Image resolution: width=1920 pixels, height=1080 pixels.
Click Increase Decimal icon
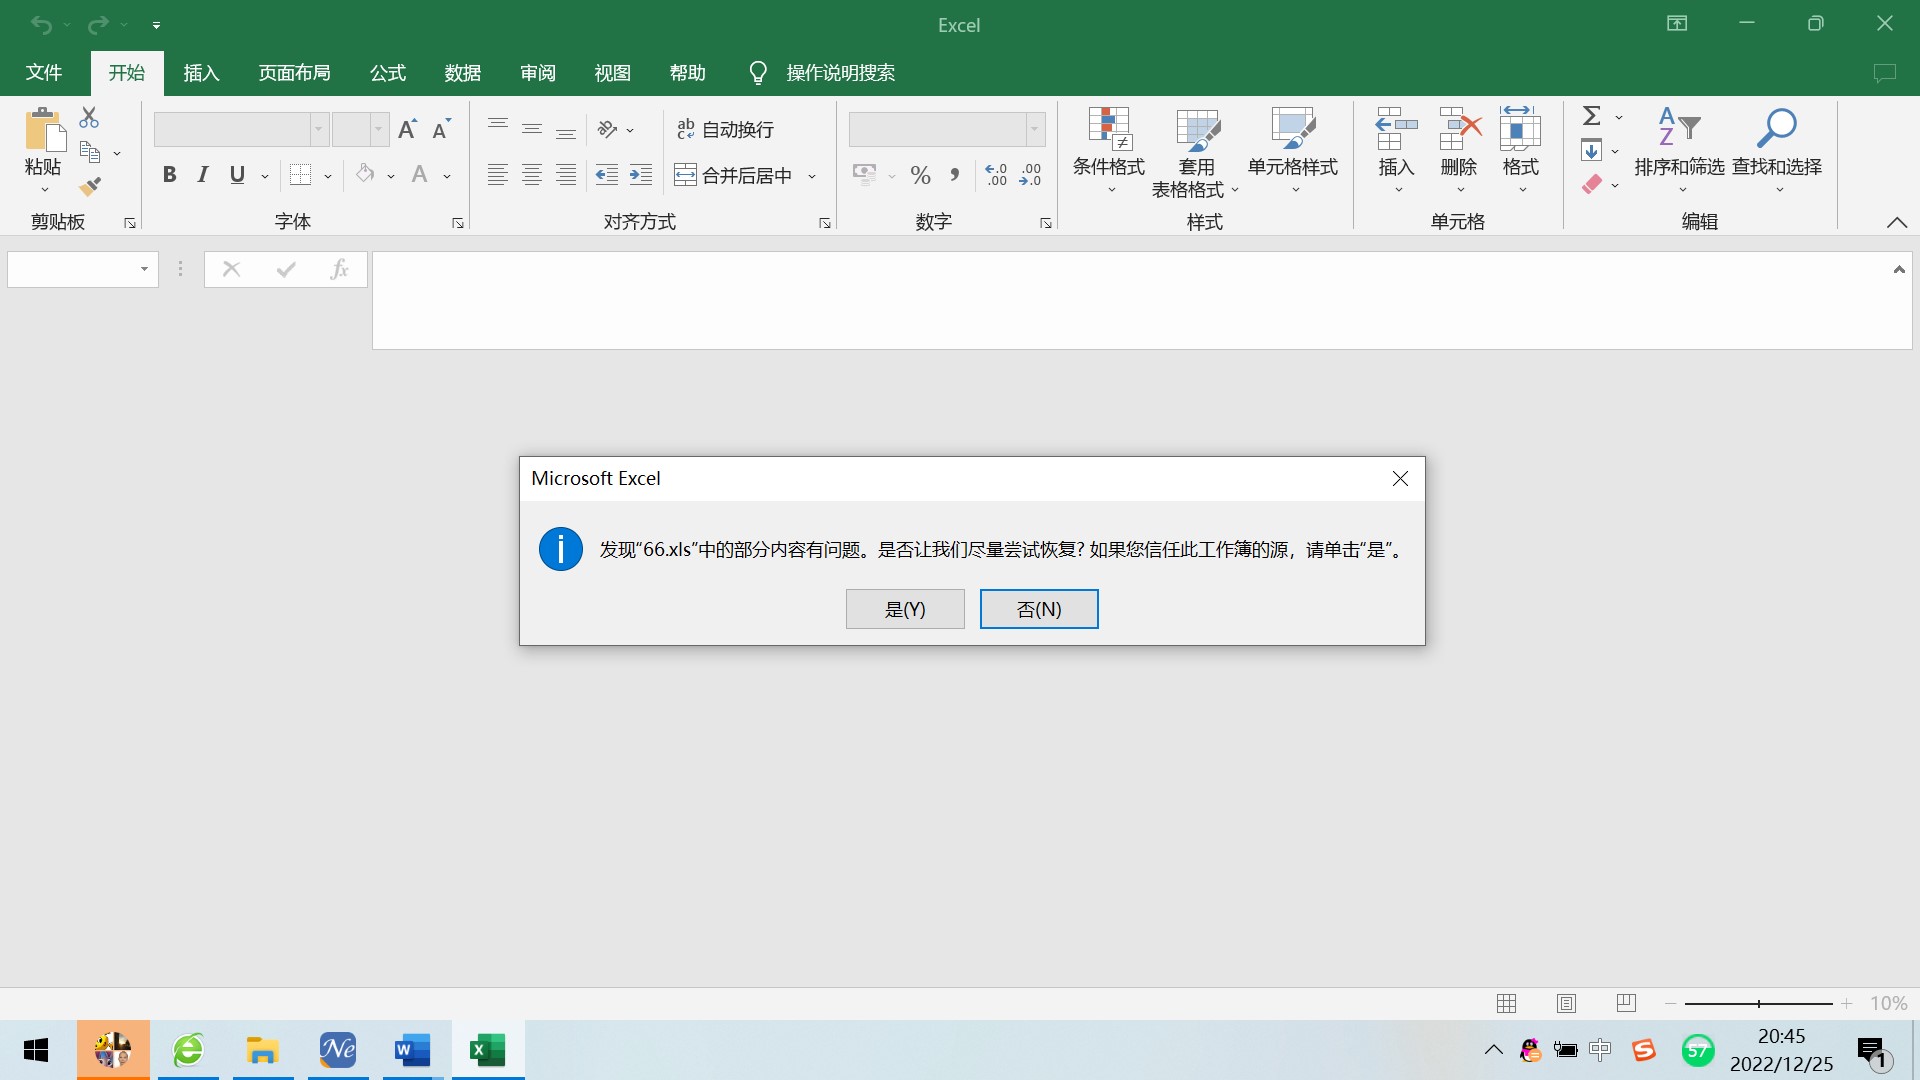tap(996, 175)
